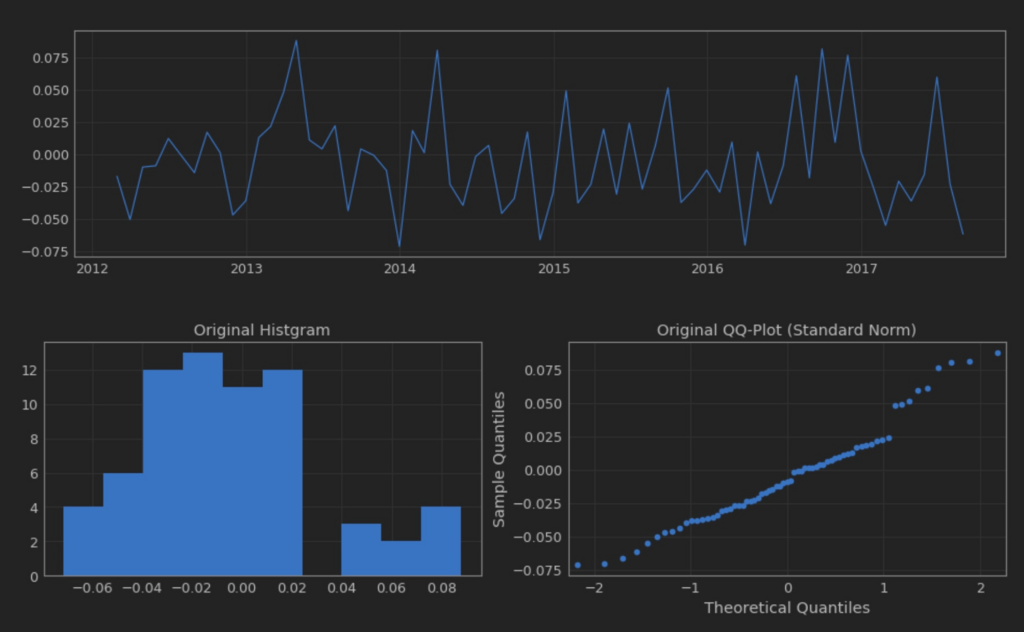Select the −0.025 tick on the QQ-plot y-axis
The image size is (1024, 632).
tap(537, 504)
